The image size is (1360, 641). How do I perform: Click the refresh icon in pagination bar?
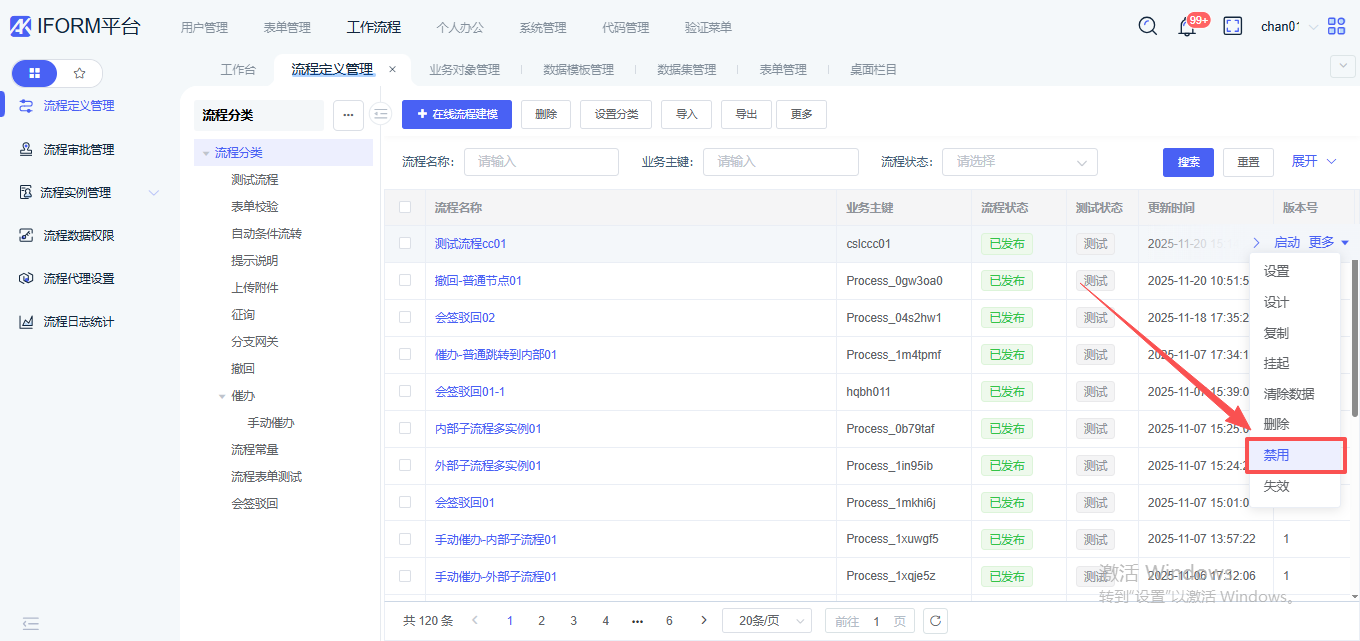coord(935,621)
